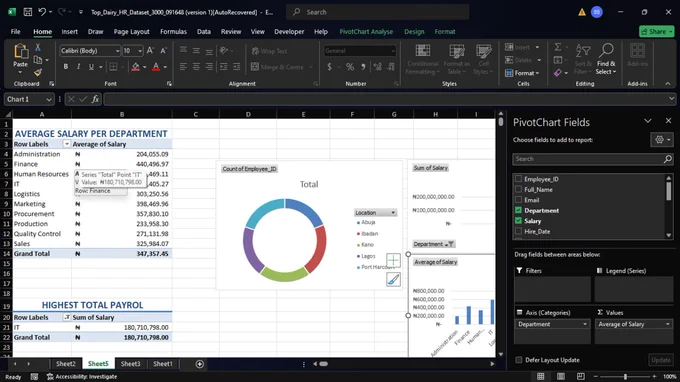
Task: Toggle Underline formatting
Action: [91, 67]
